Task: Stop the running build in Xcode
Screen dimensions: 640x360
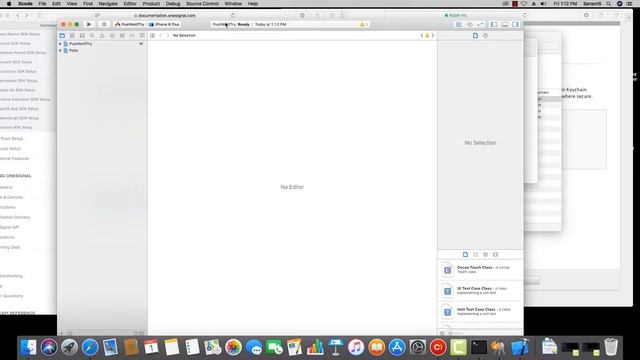Action: pos(104,24)
